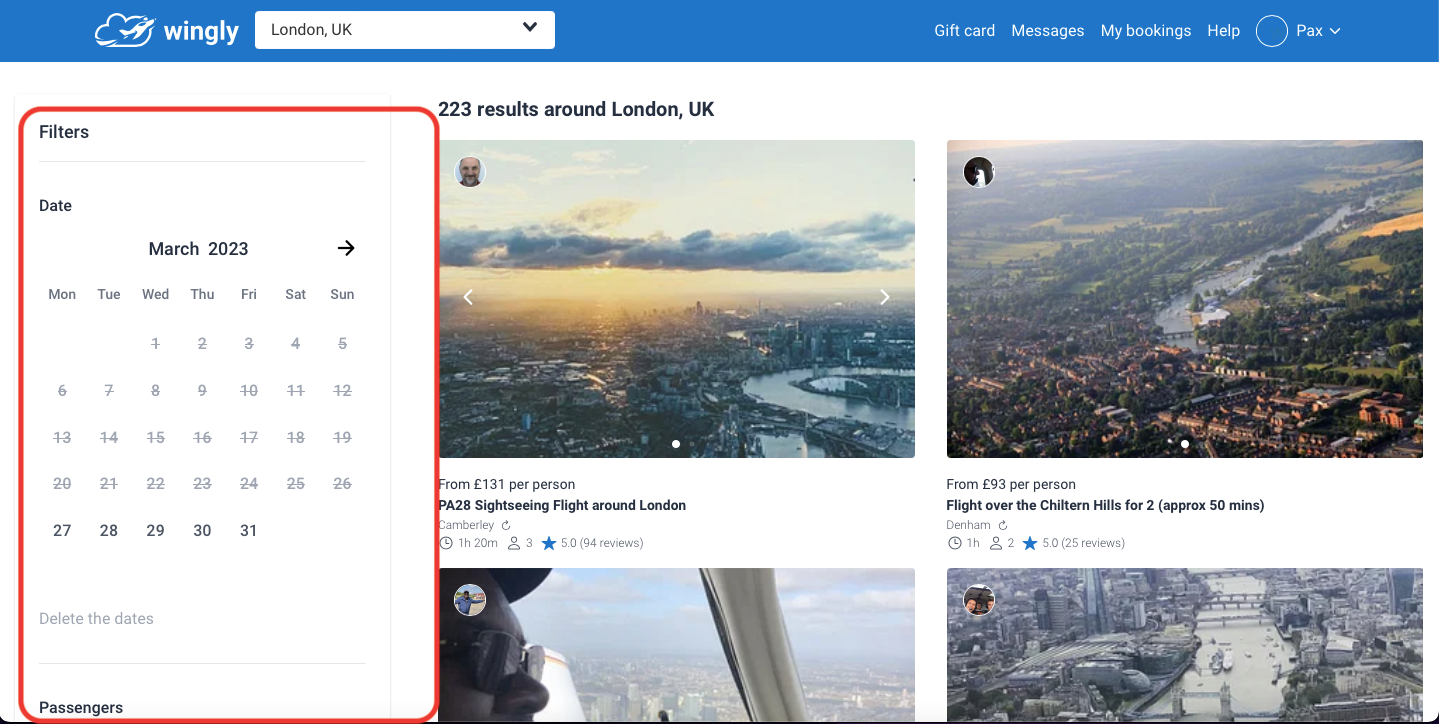The height and width of the screenshot is (724, 1439).
Task: Click the star rating 5.0 (94 reviews)
Action: tap(592, 543)
